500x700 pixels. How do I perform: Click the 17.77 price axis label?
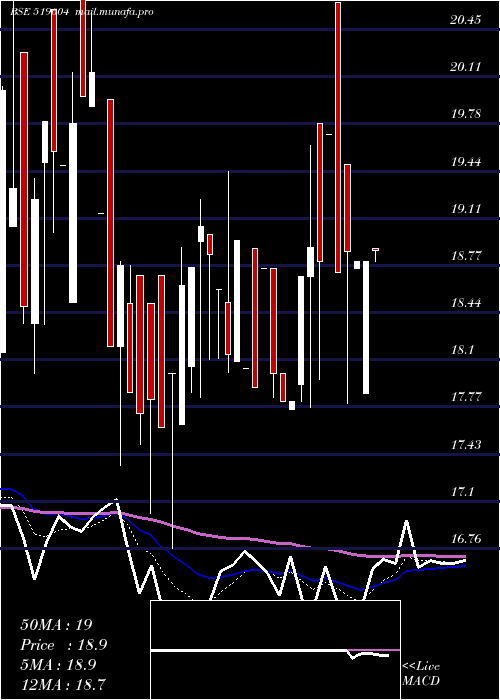[x=466, y=397]
